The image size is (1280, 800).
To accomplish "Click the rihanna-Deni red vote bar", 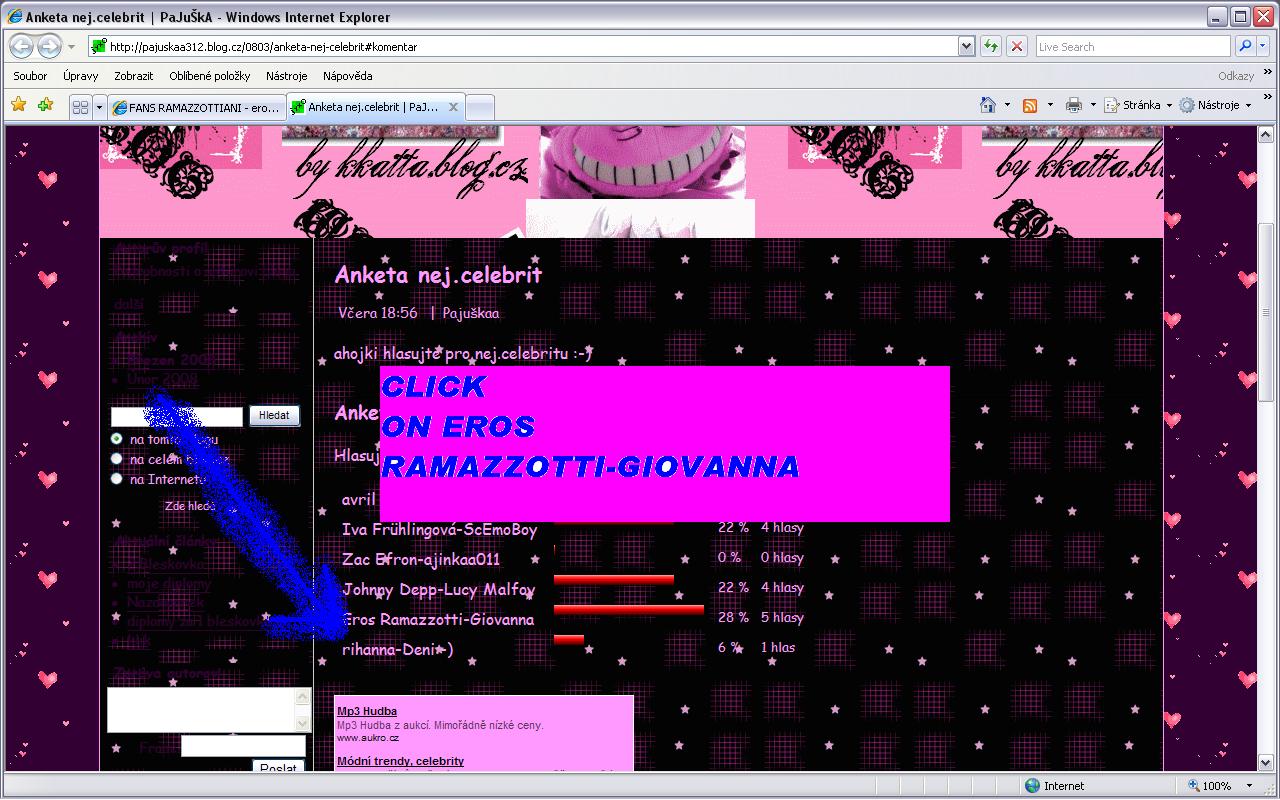I will tap(568, 639).
